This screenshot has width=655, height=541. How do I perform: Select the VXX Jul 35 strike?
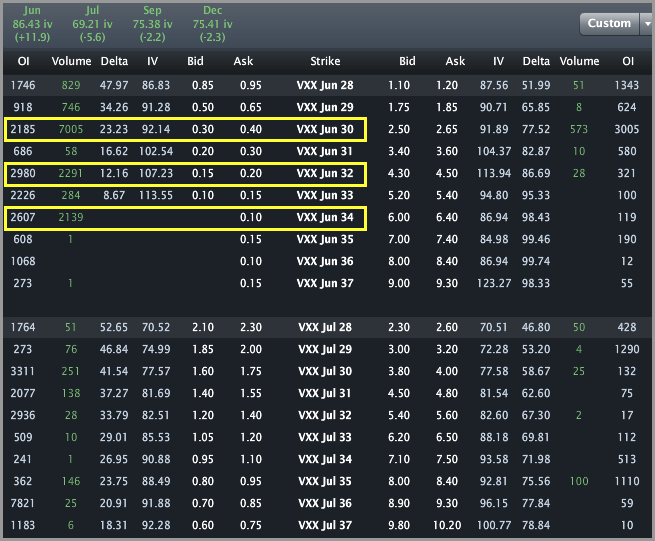pos(325,481)
